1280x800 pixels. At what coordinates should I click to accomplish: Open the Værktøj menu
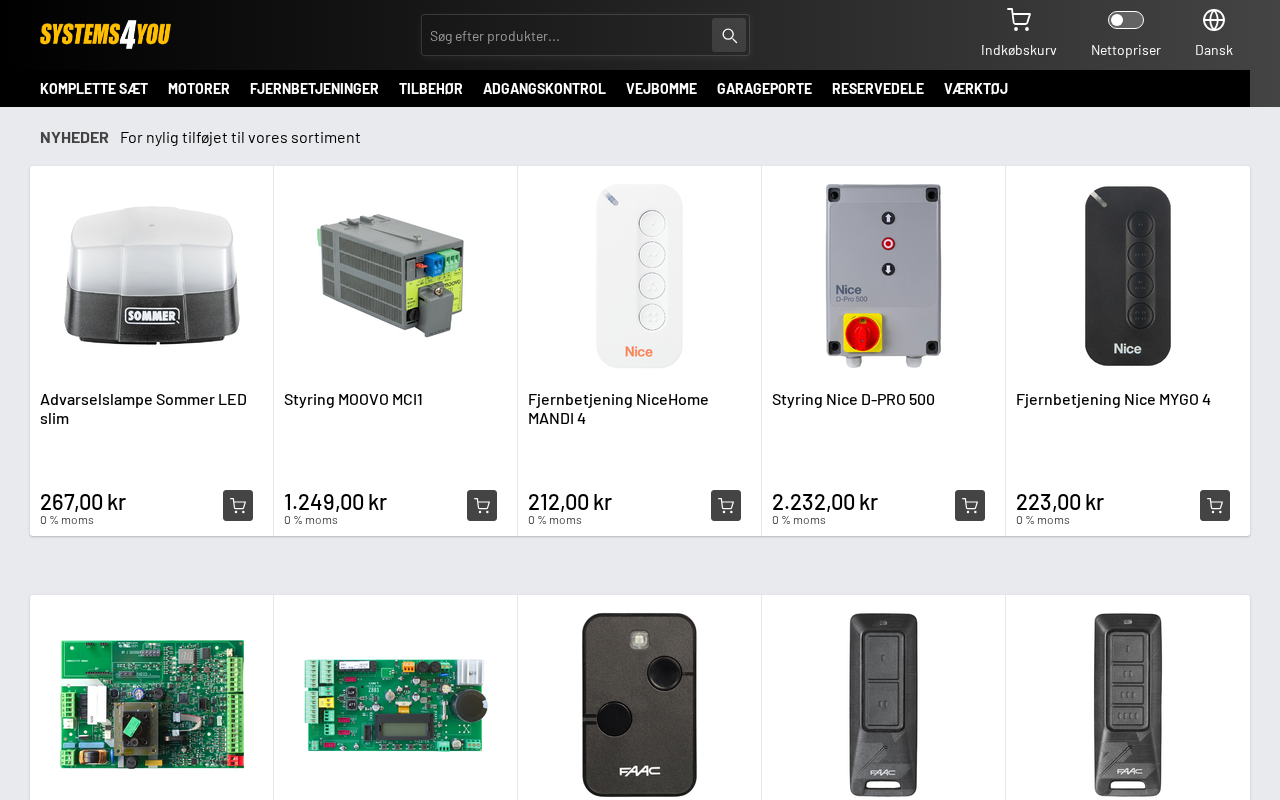[976, 88]
